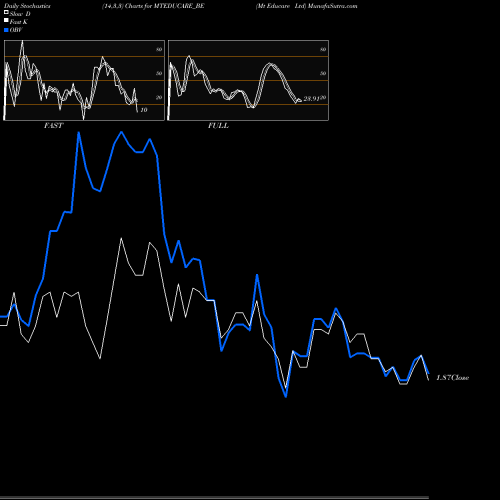500x500 pixels.
Task: Click the 'FULL' label under the chart
Action: click(x=218, y=126)
